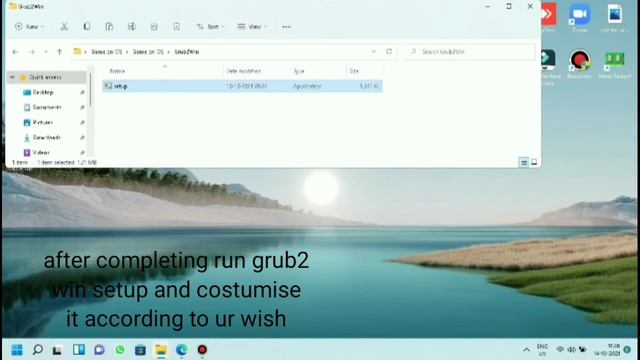The image size is (640, 360).
Task: Go up one folder level
Action: click(x=60, y=52)
